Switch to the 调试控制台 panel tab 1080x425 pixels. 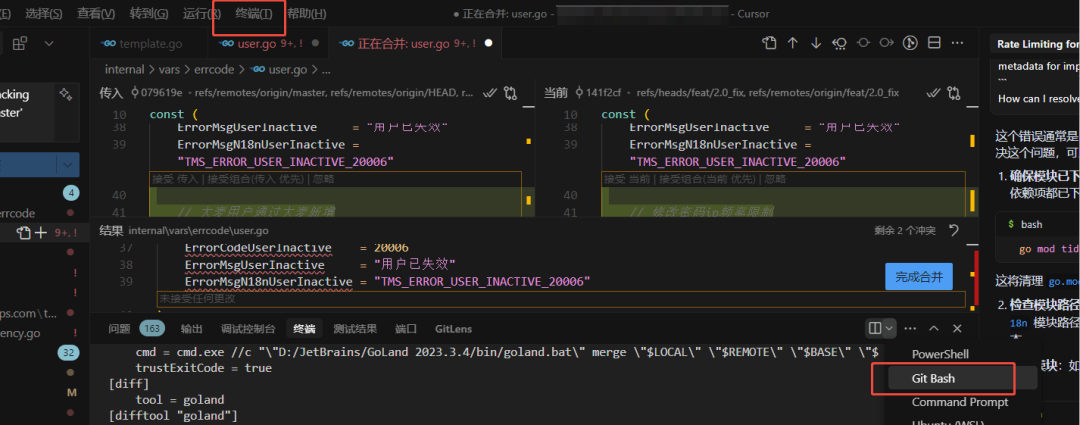pyautogui.click(x=248, y=329)
